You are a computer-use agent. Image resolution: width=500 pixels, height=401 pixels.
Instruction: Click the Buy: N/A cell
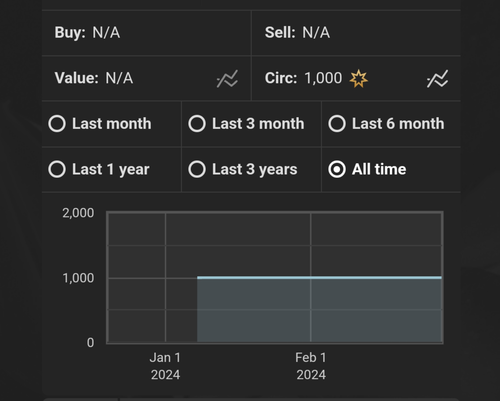pyautogui.click(x=146, y=33)
